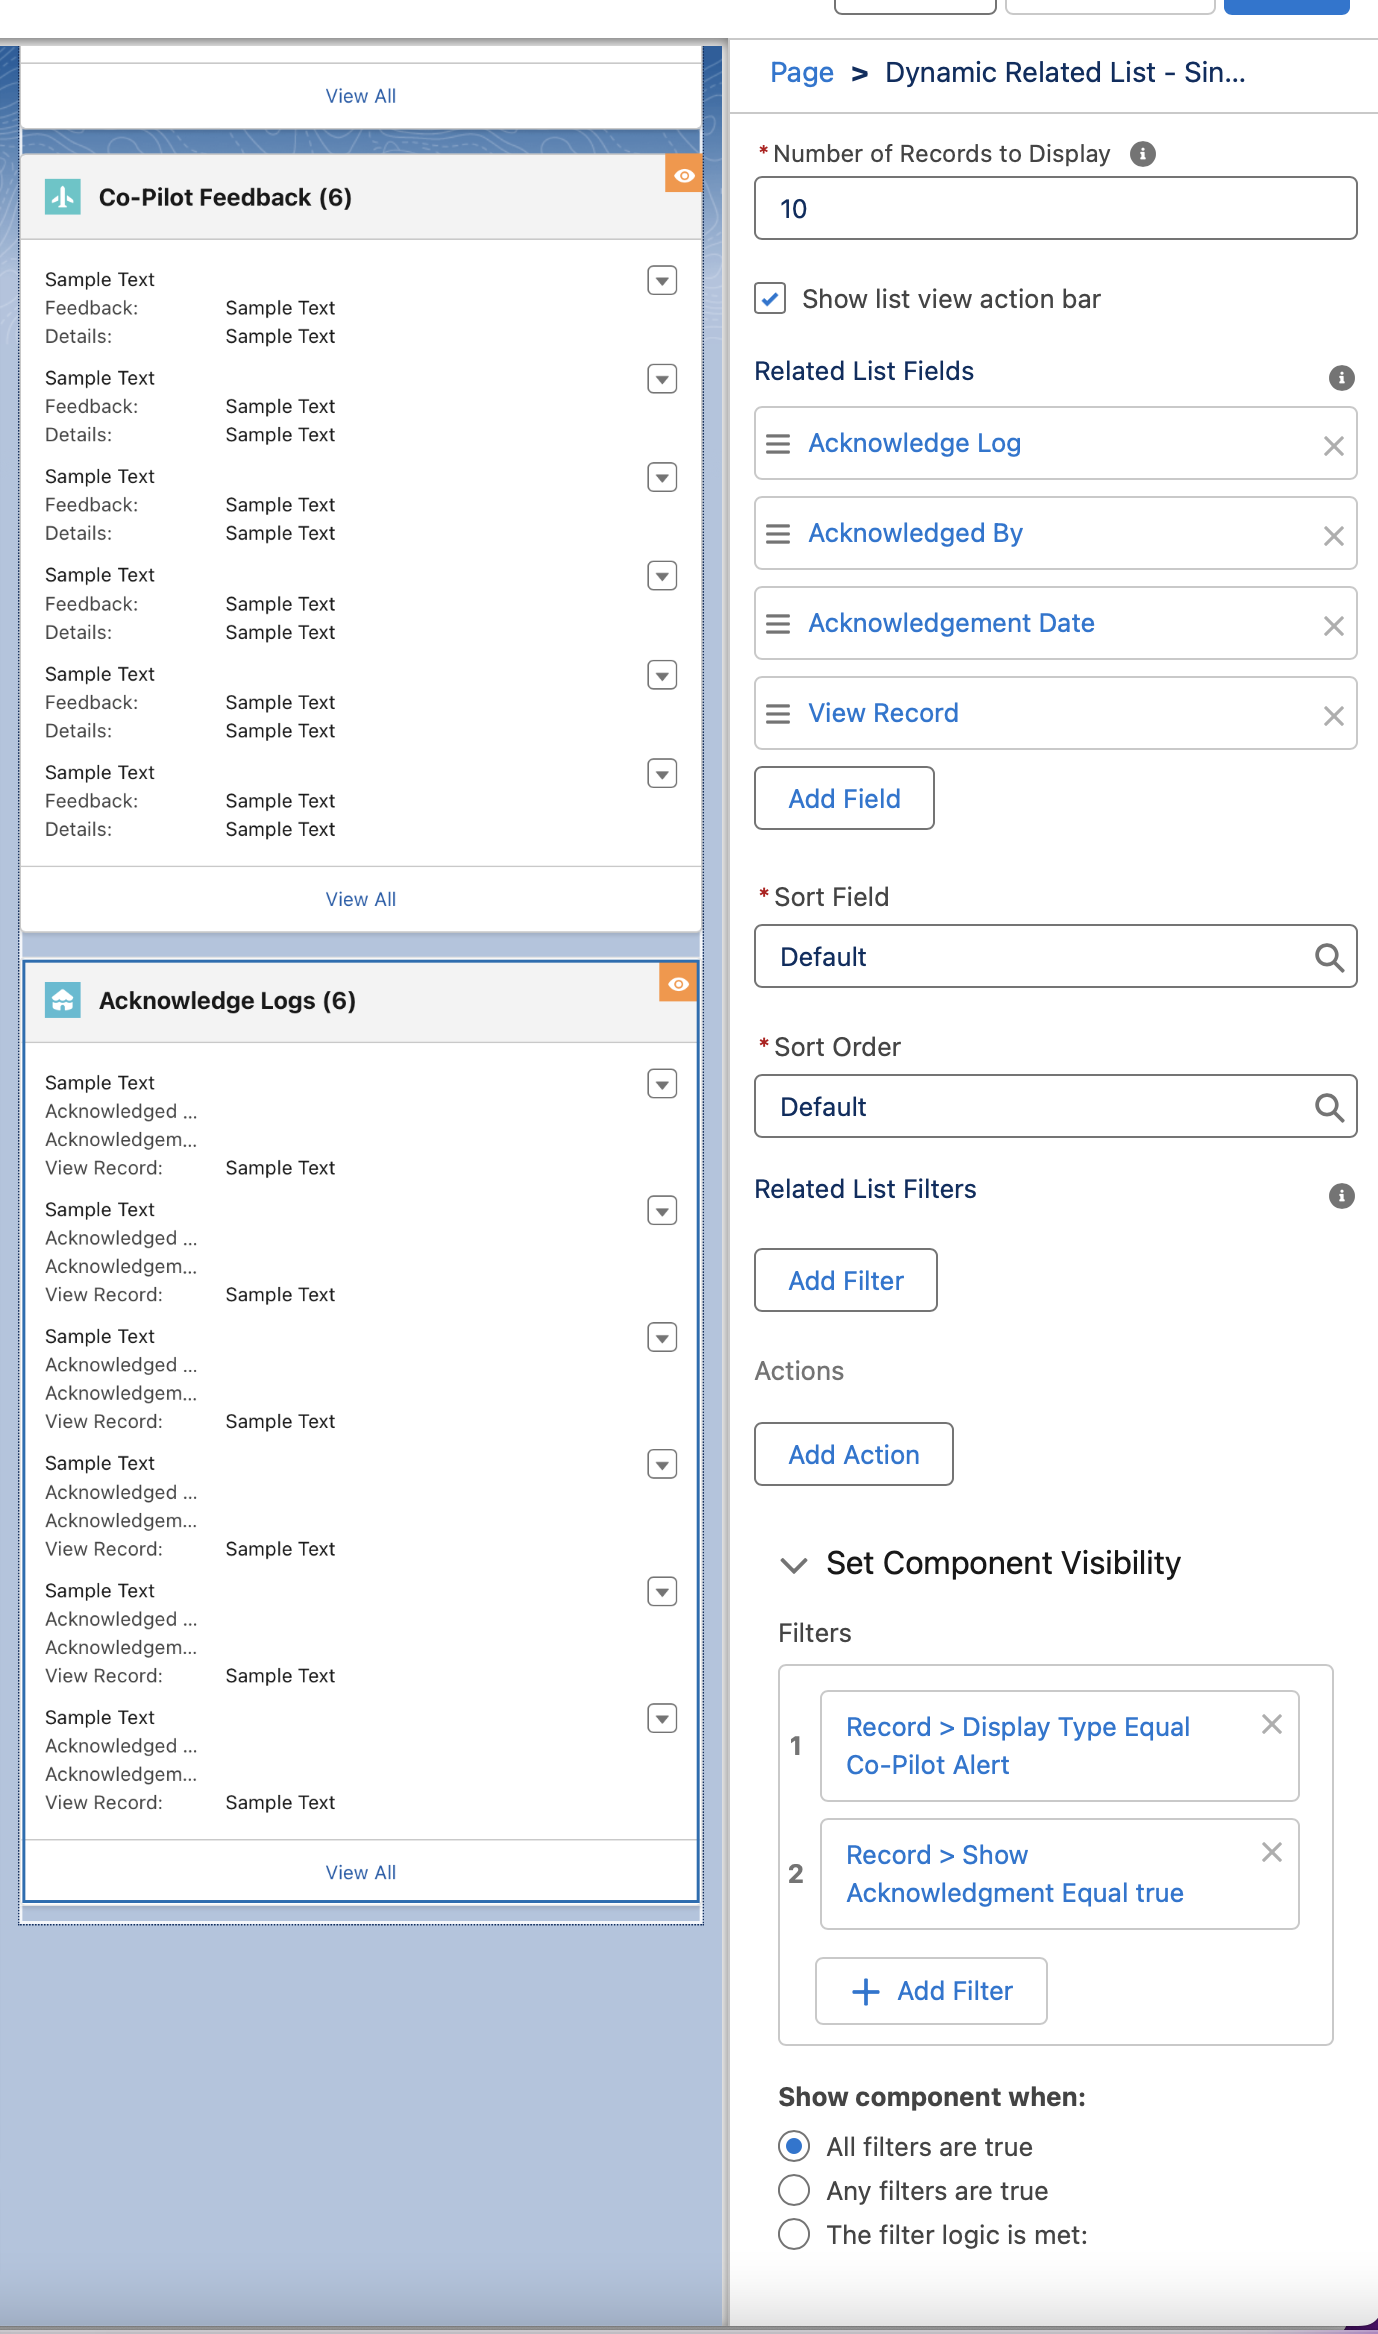Collapse Set Component Visibility section
The width and height of the screenshot is (1378, 2334).
794,1564
